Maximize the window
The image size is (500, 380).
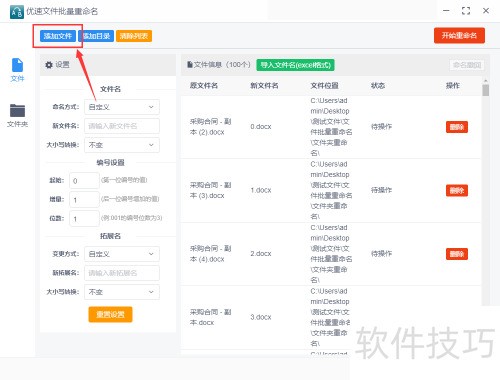pos(466,11)
